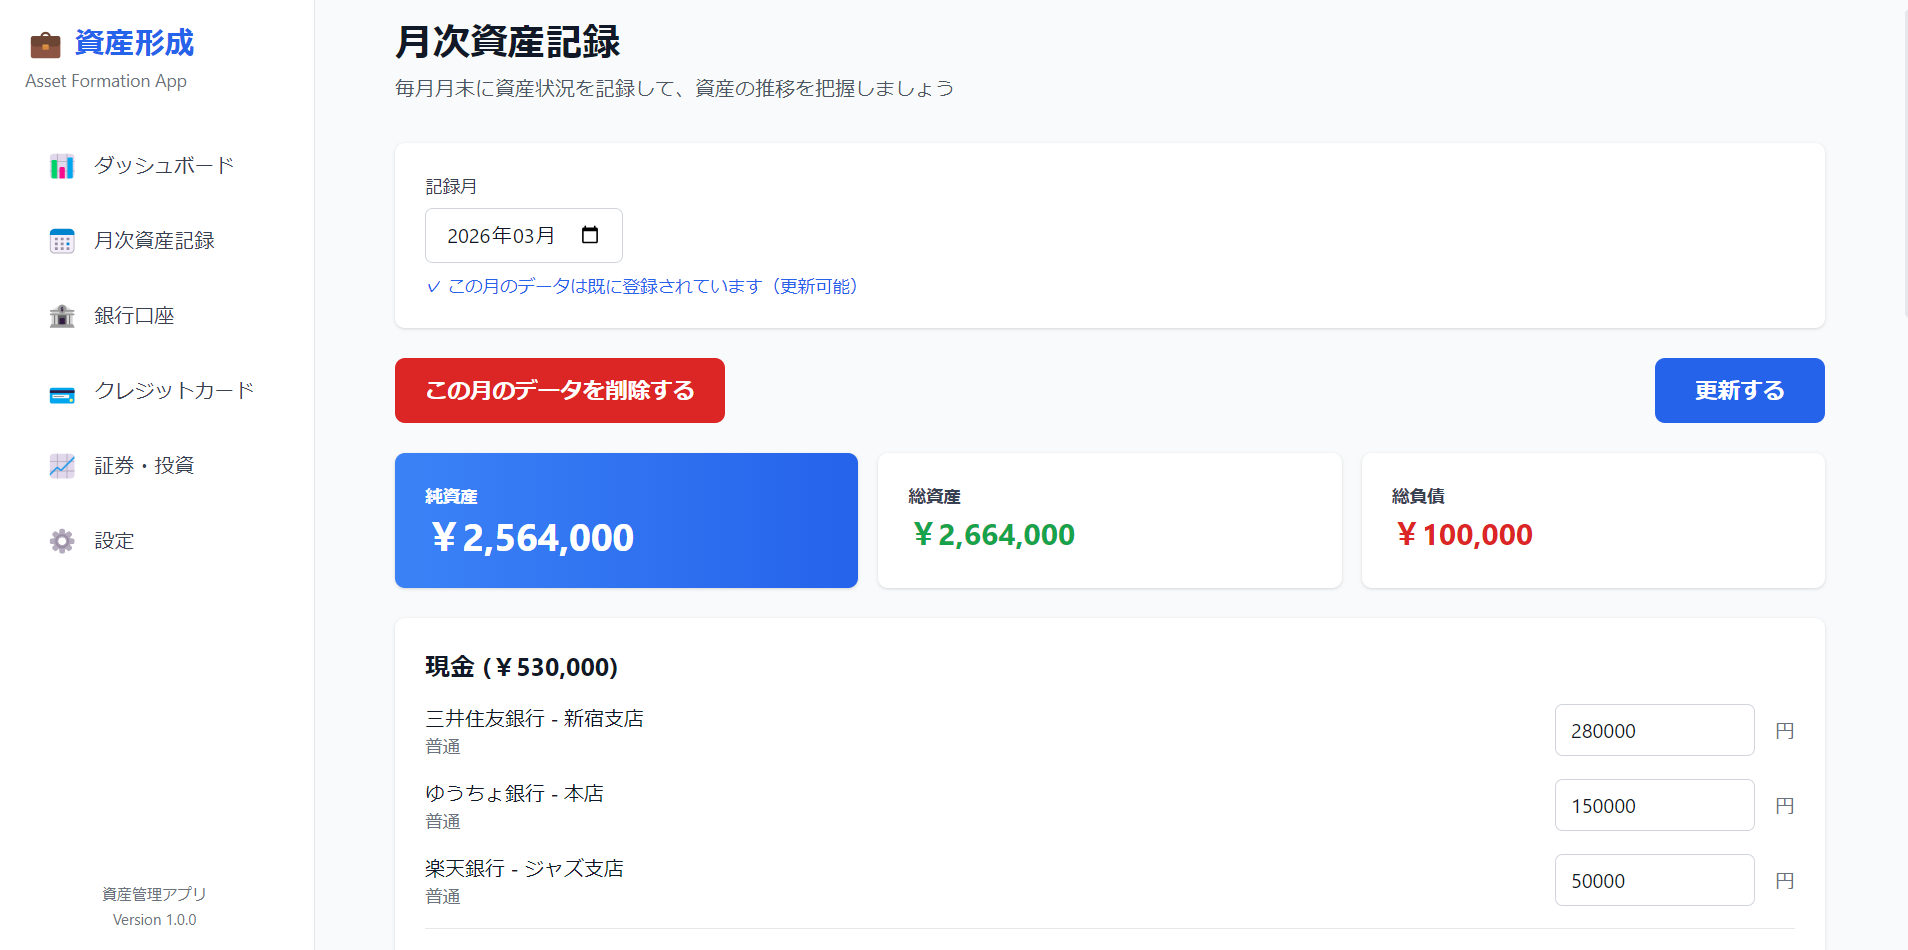Click the 月次資産記録 calendar icon

[61, 240]
